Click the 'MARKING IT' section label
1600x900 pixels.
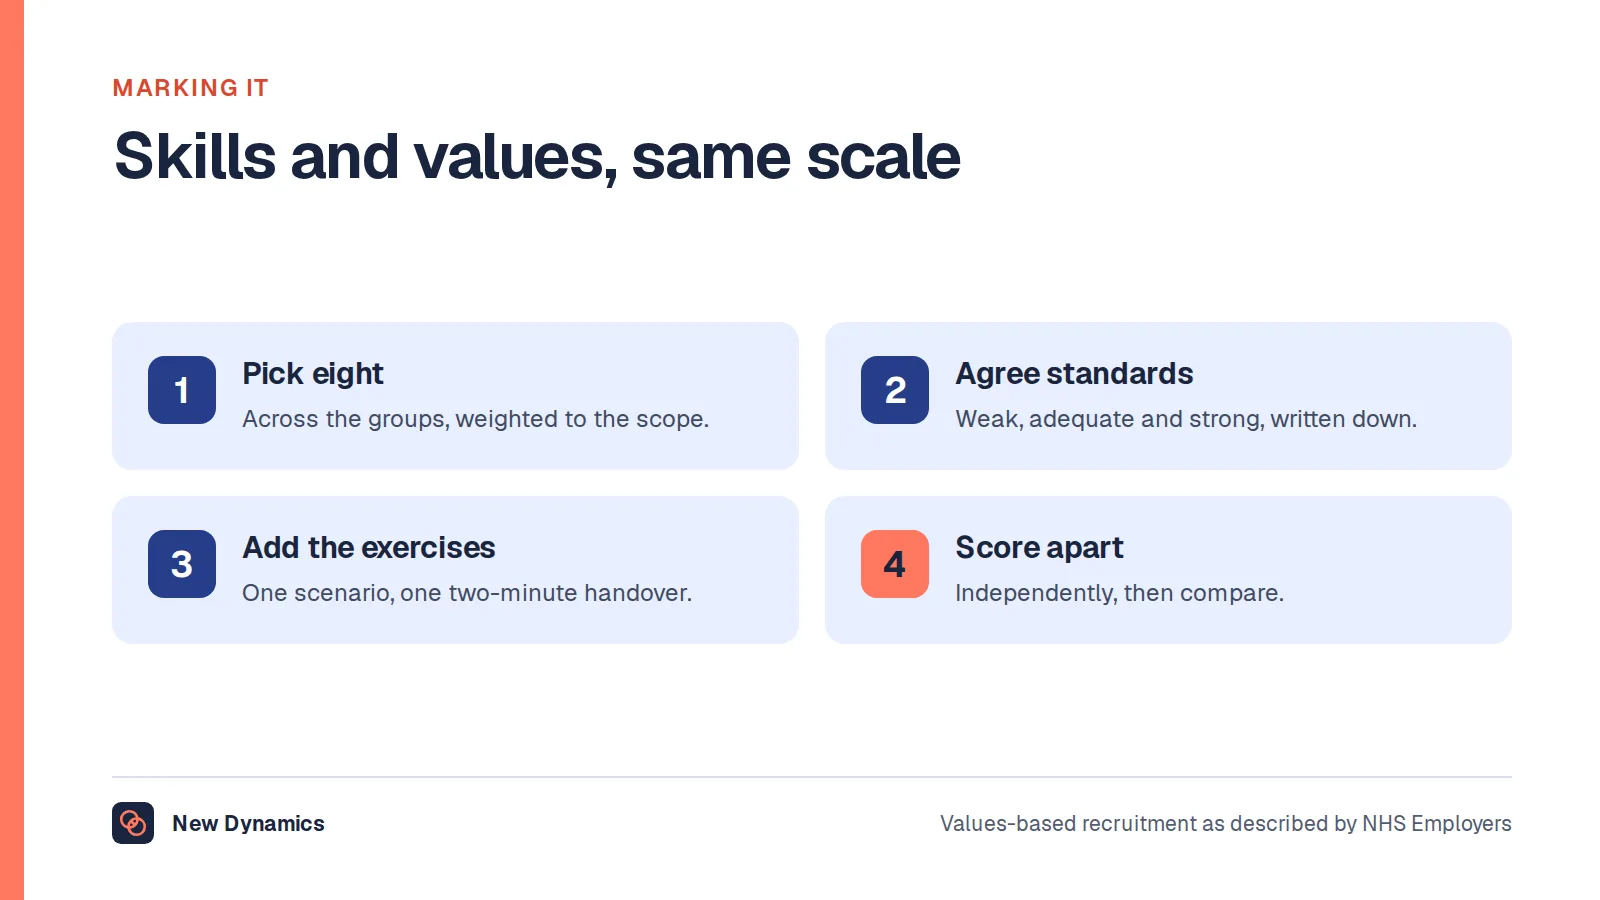coord(190,88)
